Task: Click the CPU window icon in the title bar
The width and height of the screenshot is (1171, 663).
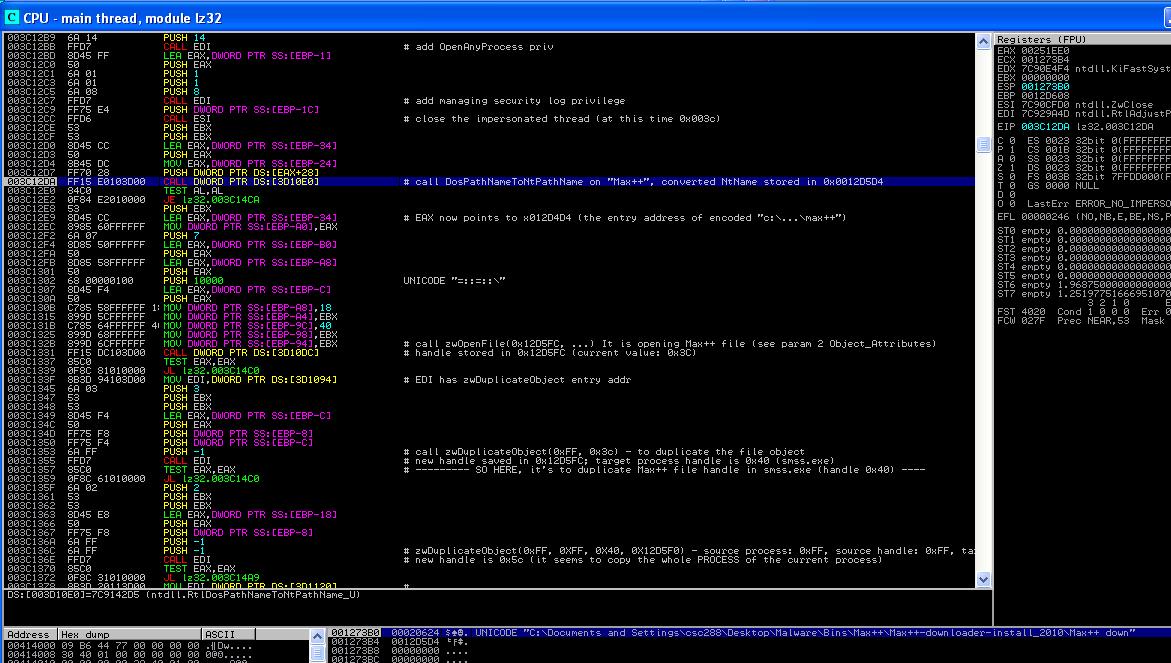Action: 11,17
